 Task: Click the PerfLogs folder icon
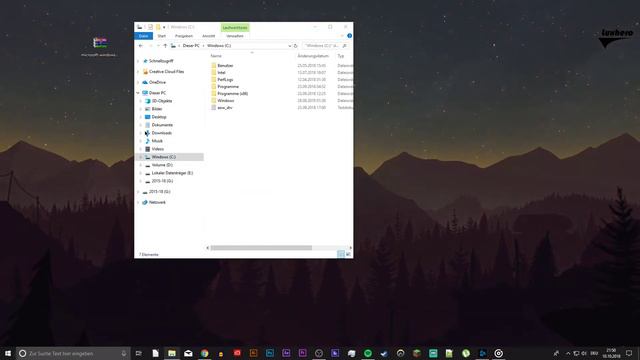pyautogui.click(x=214, y=79)
